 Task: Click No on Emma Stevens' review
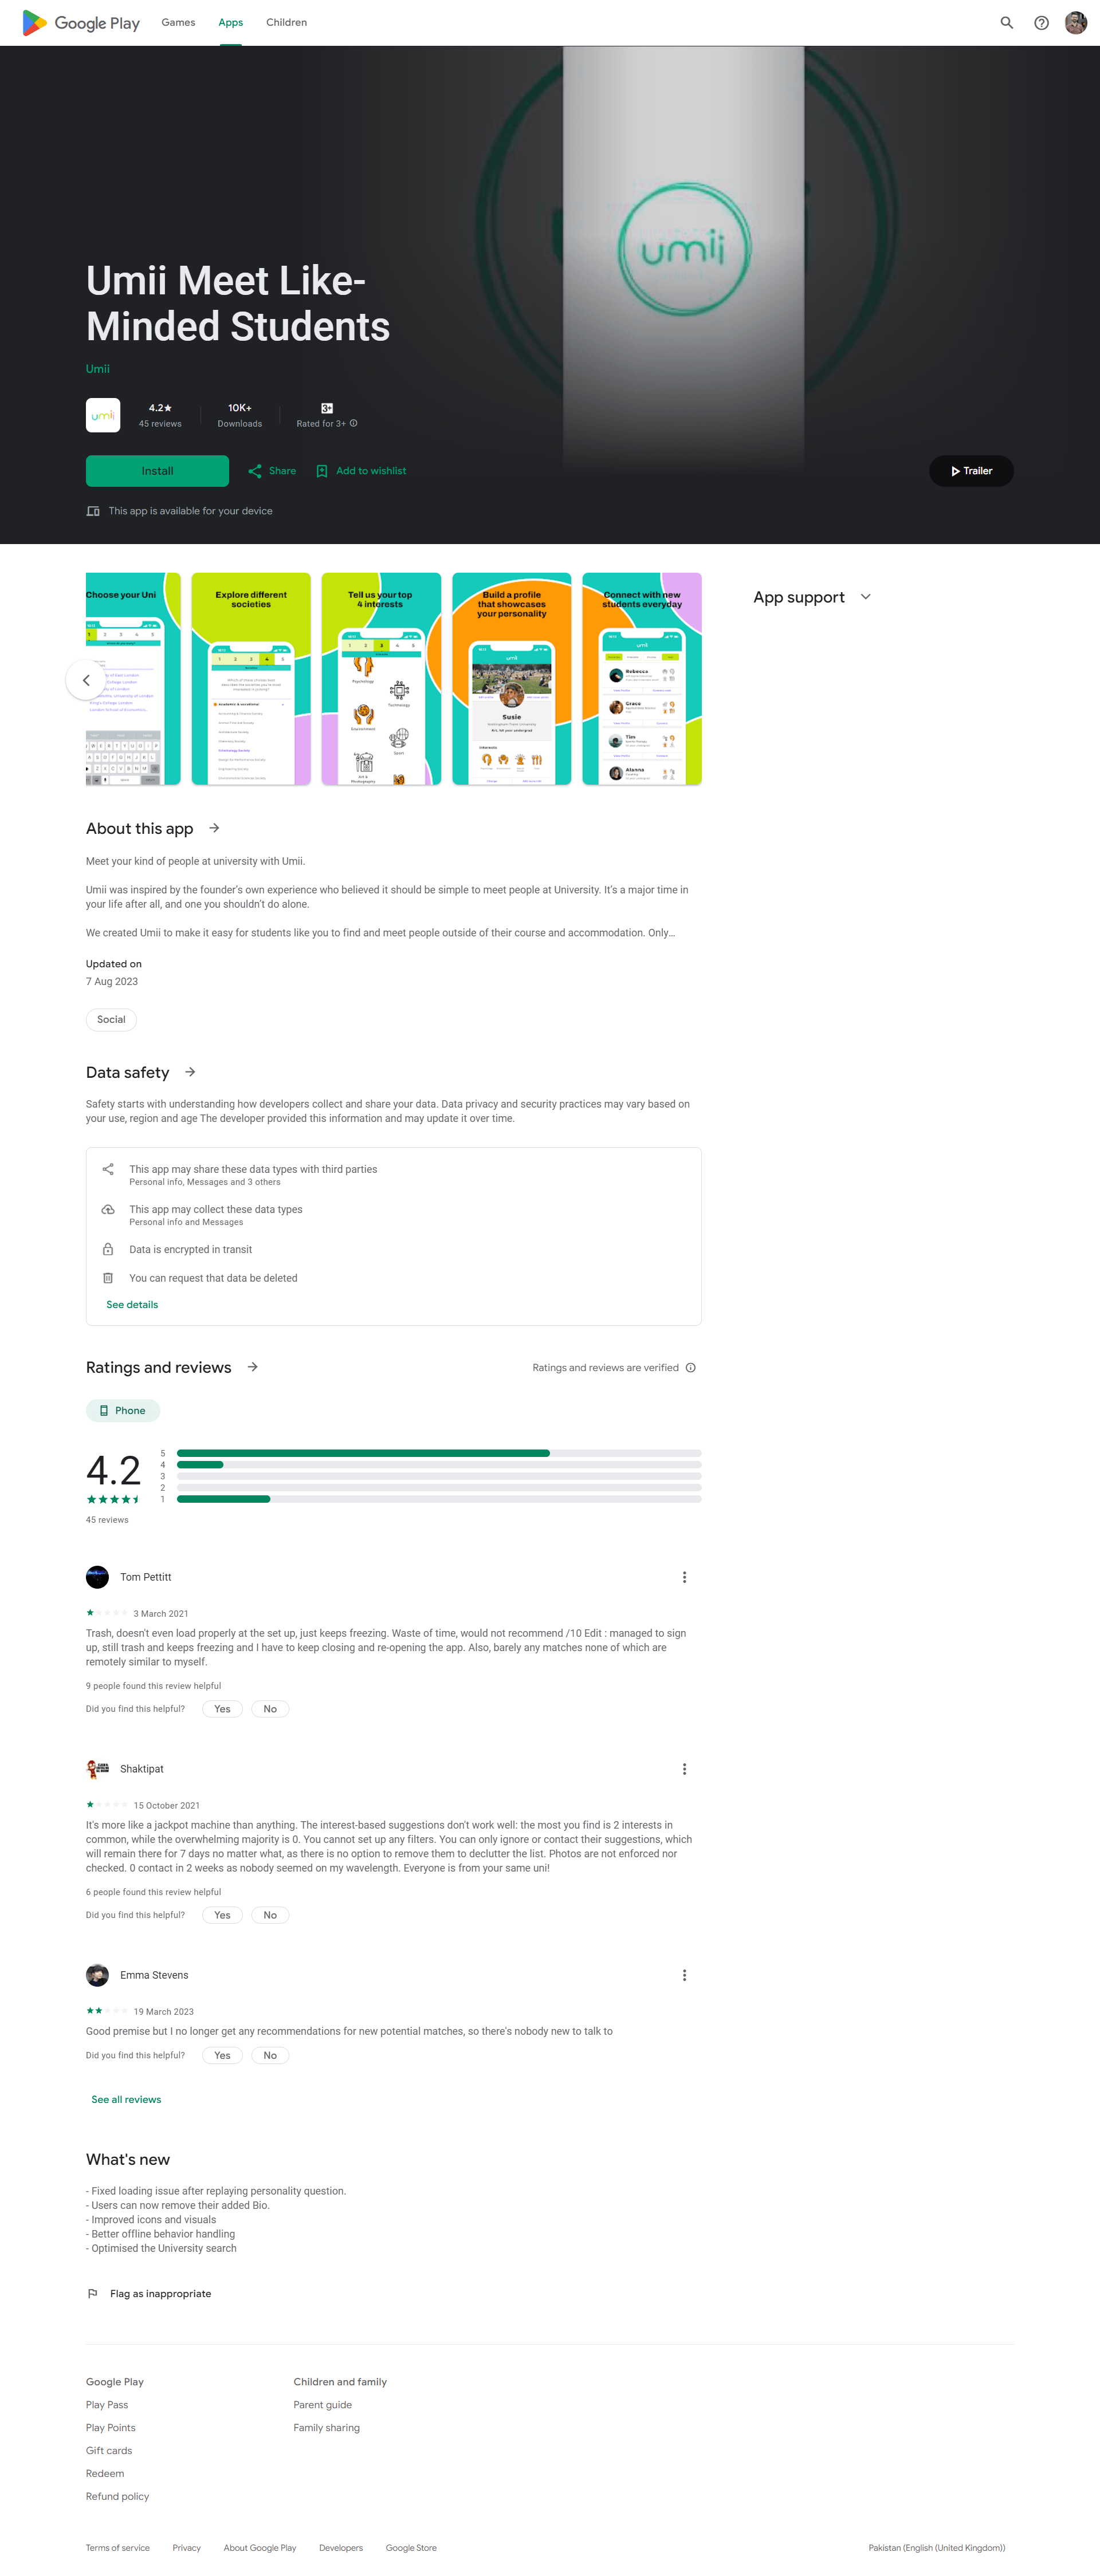pos(269,2055)
